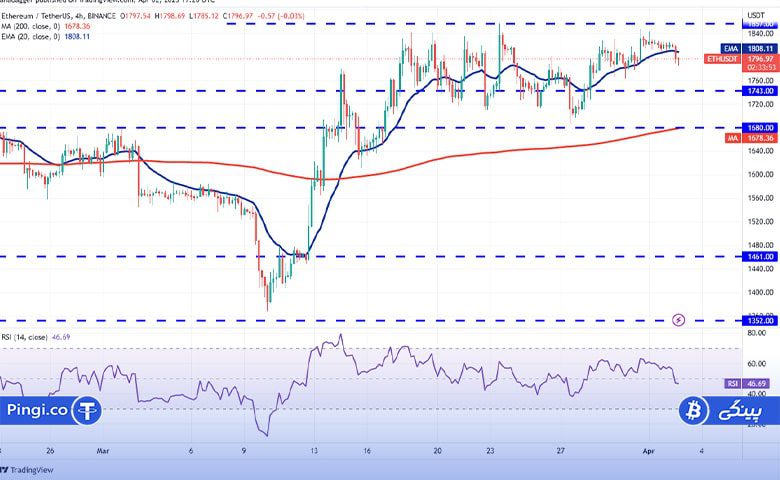
Task: Click the 1400.00 tick on price axis
Action: 761,292
